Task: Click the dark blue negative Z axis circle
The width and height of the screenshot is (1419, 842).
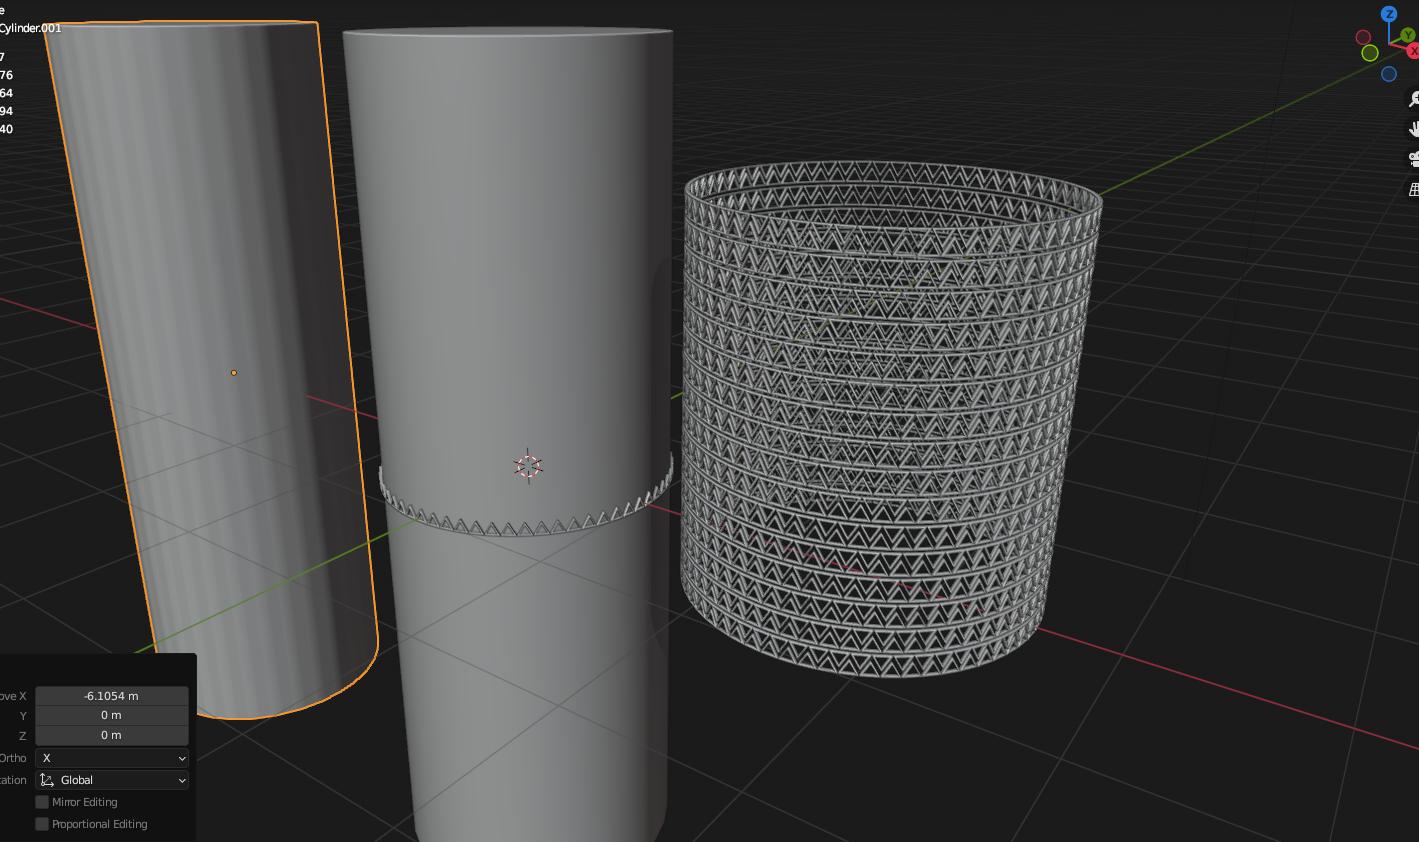Action: click(x=1389, y=74)
